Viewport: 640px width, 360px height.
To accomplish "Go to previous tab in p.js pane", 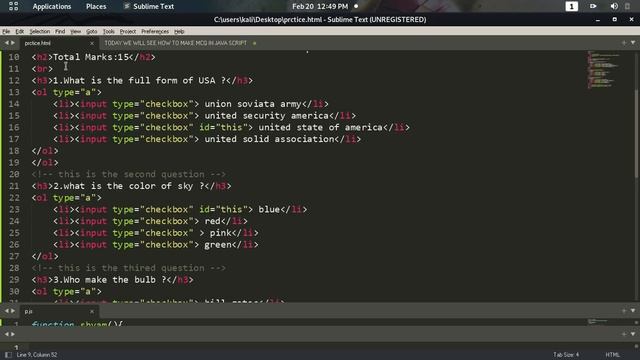I will (x=6, y=311).
